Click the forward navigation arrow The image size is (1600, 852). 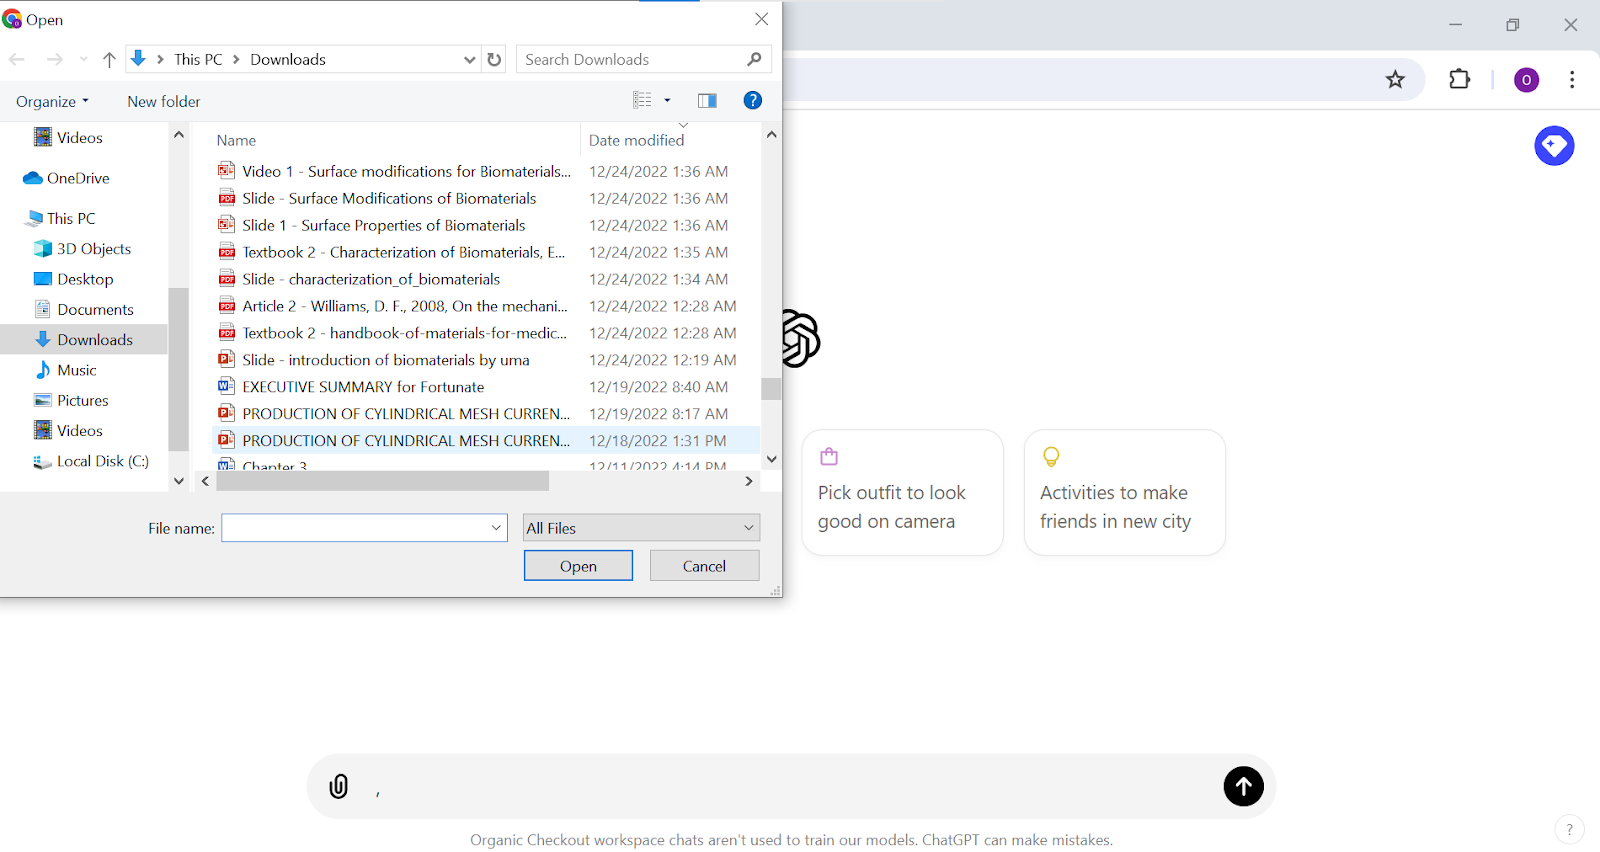coord(54,59)
